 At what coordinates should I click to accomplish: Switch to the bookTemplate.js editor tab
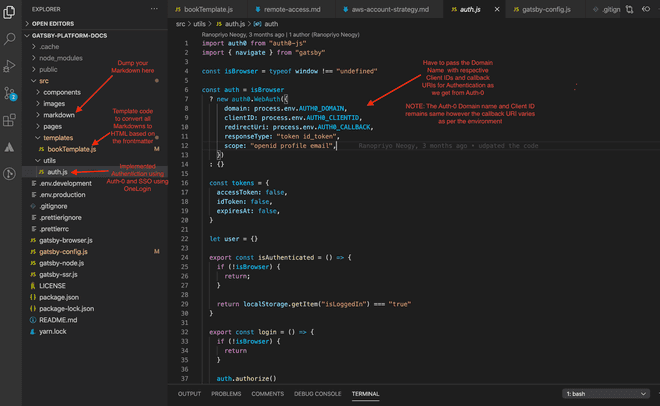pos(208,9)
